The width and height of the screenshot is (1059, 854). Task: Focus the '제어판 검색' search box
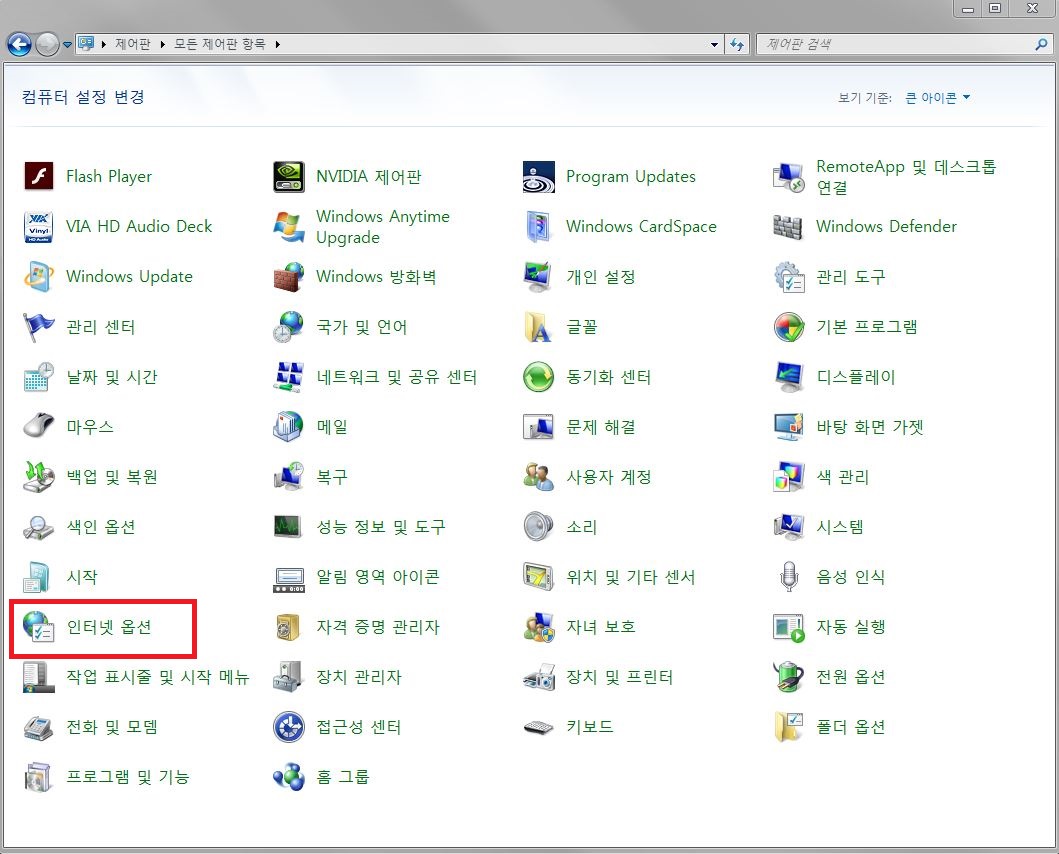[905, 45]
